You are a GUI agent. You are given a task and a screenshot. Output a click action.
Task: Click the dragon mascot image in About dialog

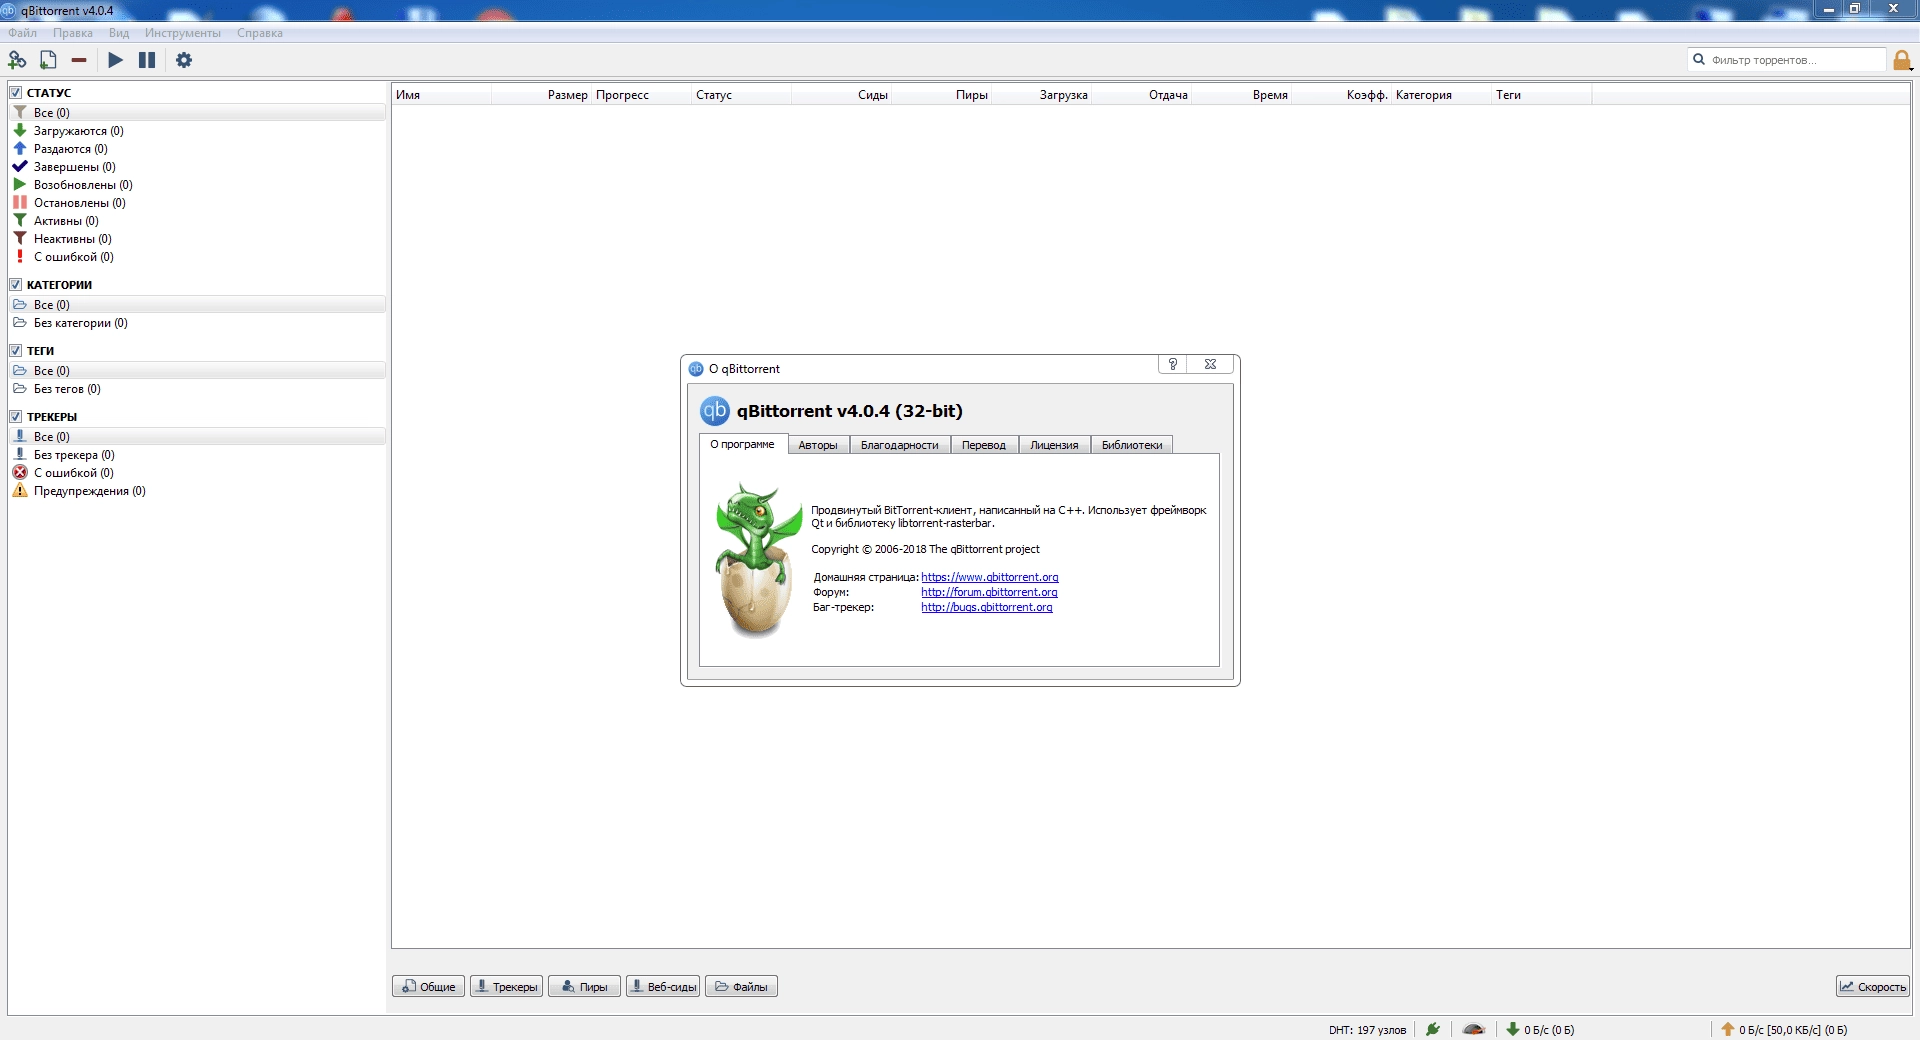(x=757, y=560)
